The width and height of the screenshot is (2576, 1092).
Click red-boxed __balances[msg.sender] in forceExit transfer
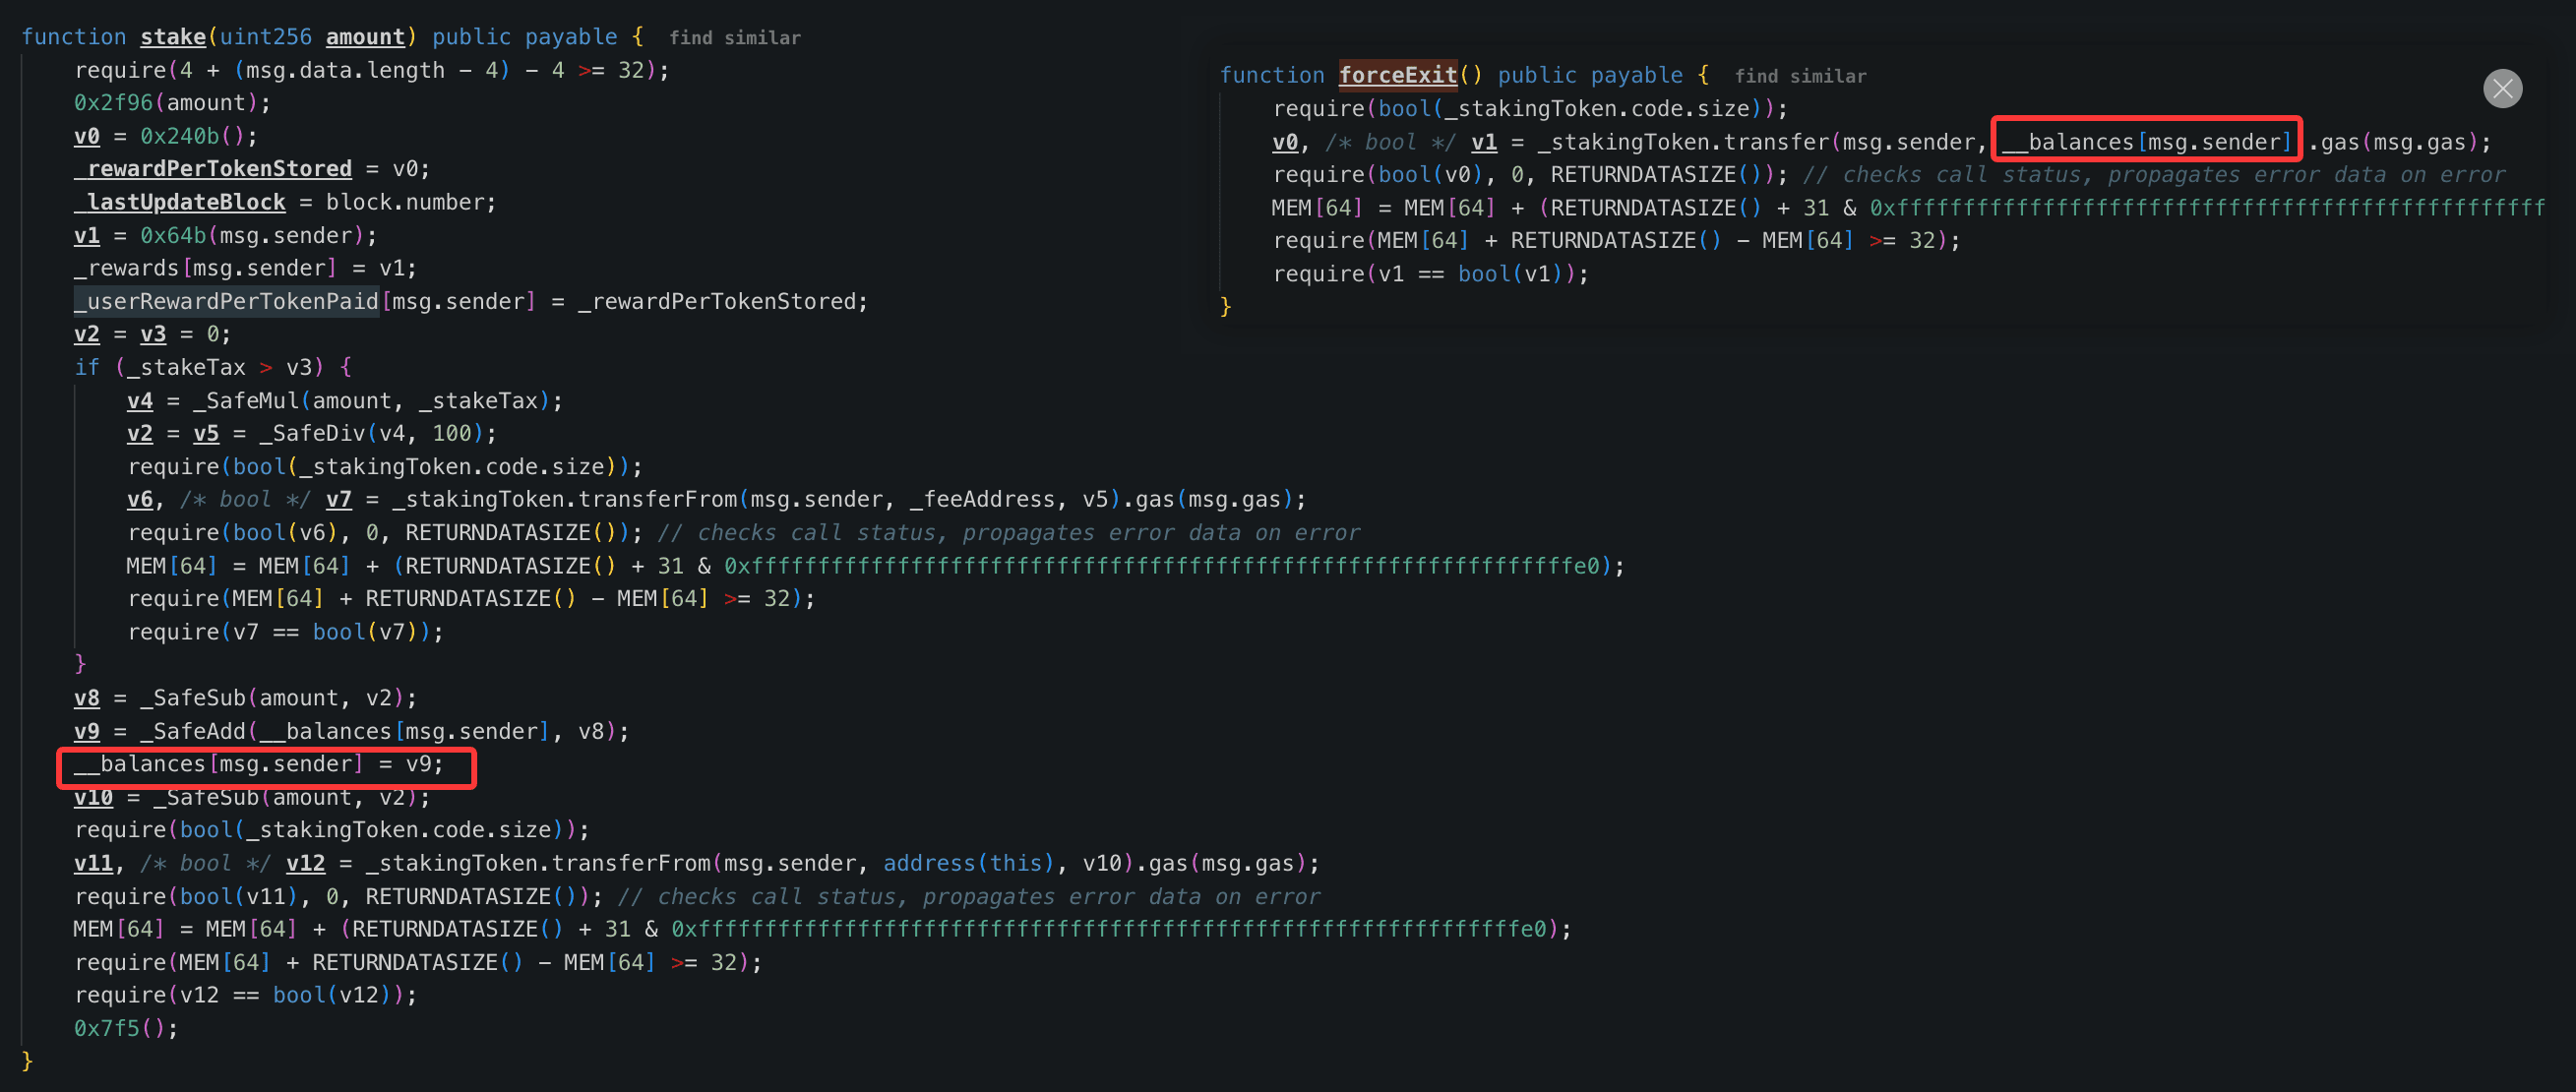click(x=2145, y=142)
